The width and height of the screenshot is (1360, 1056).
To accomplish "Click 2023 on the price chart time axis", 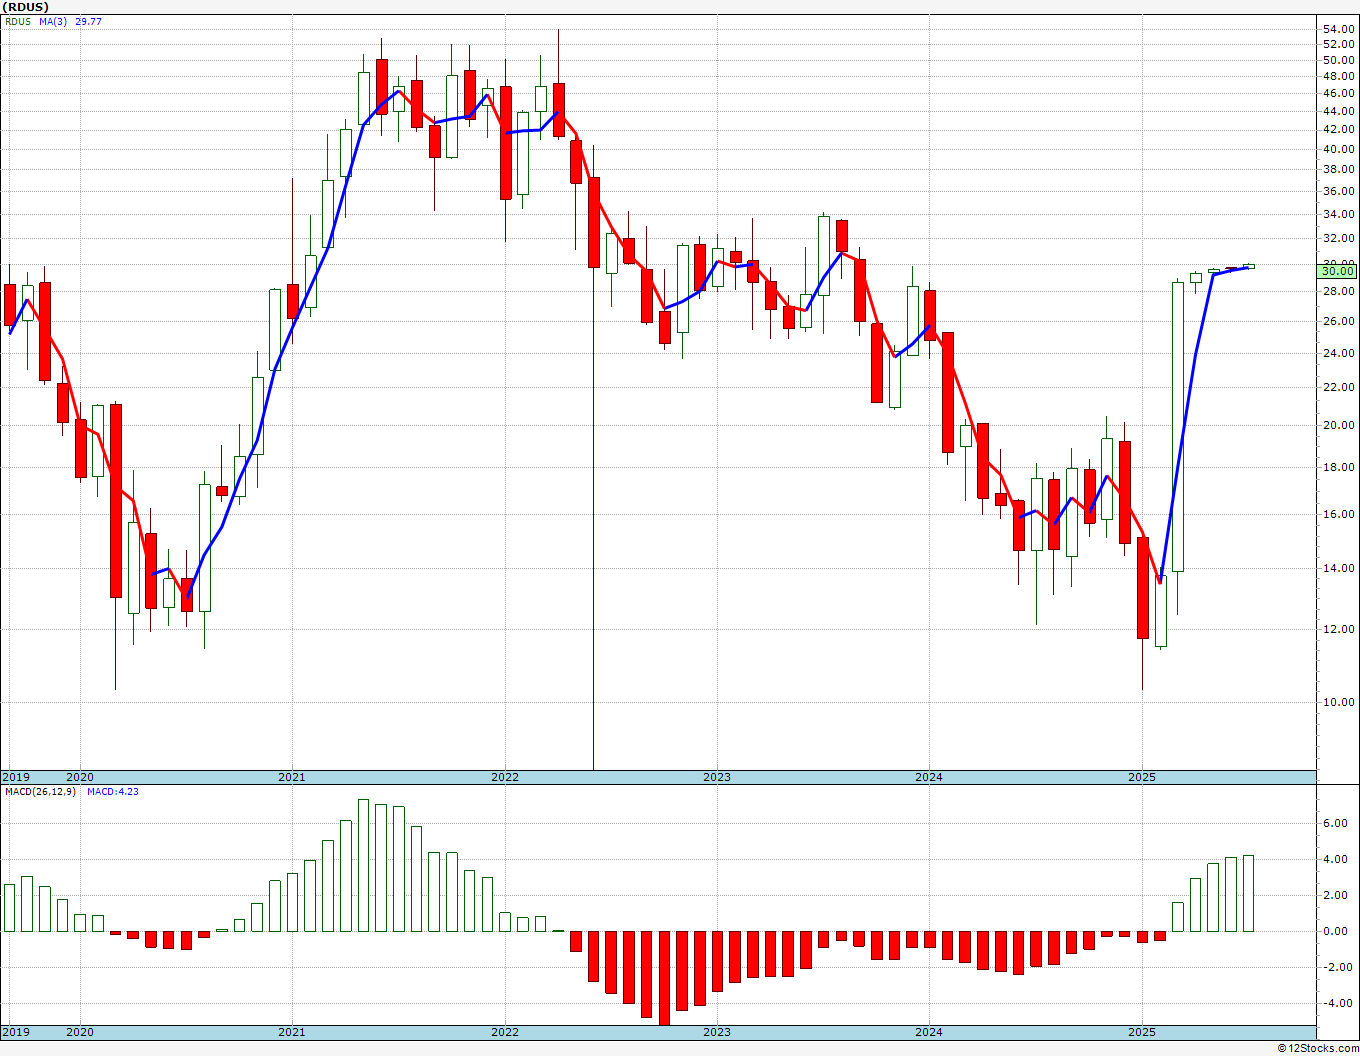I will tap(717, 777).
